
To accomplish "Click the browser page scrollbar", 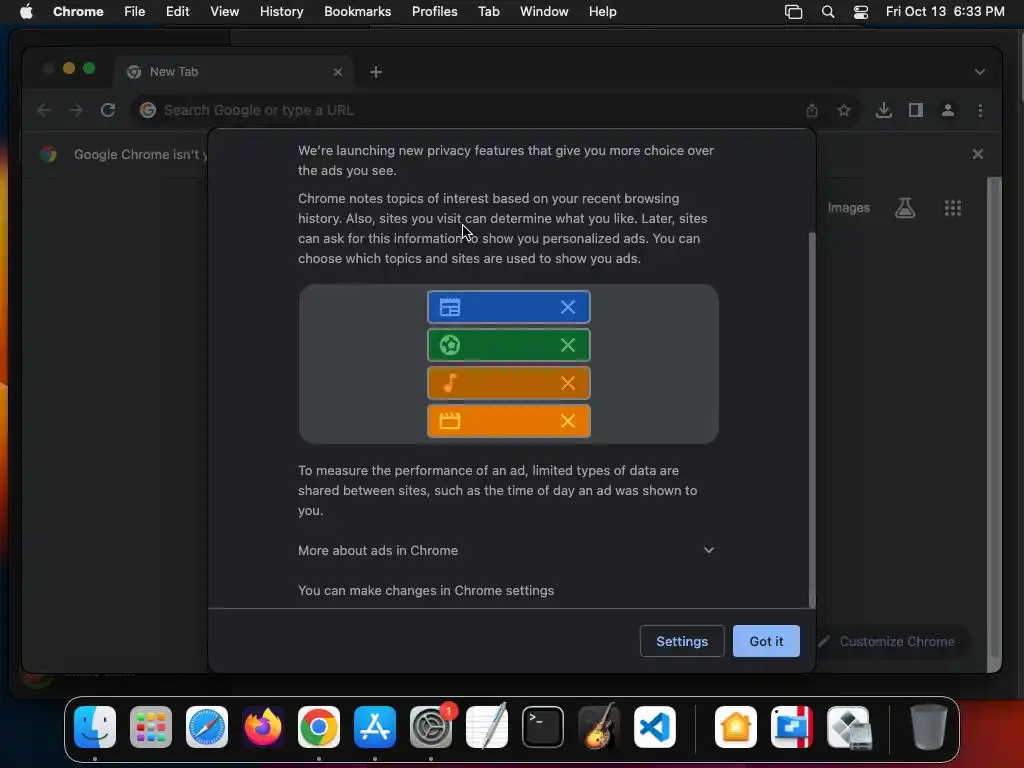I will point(994,418).
